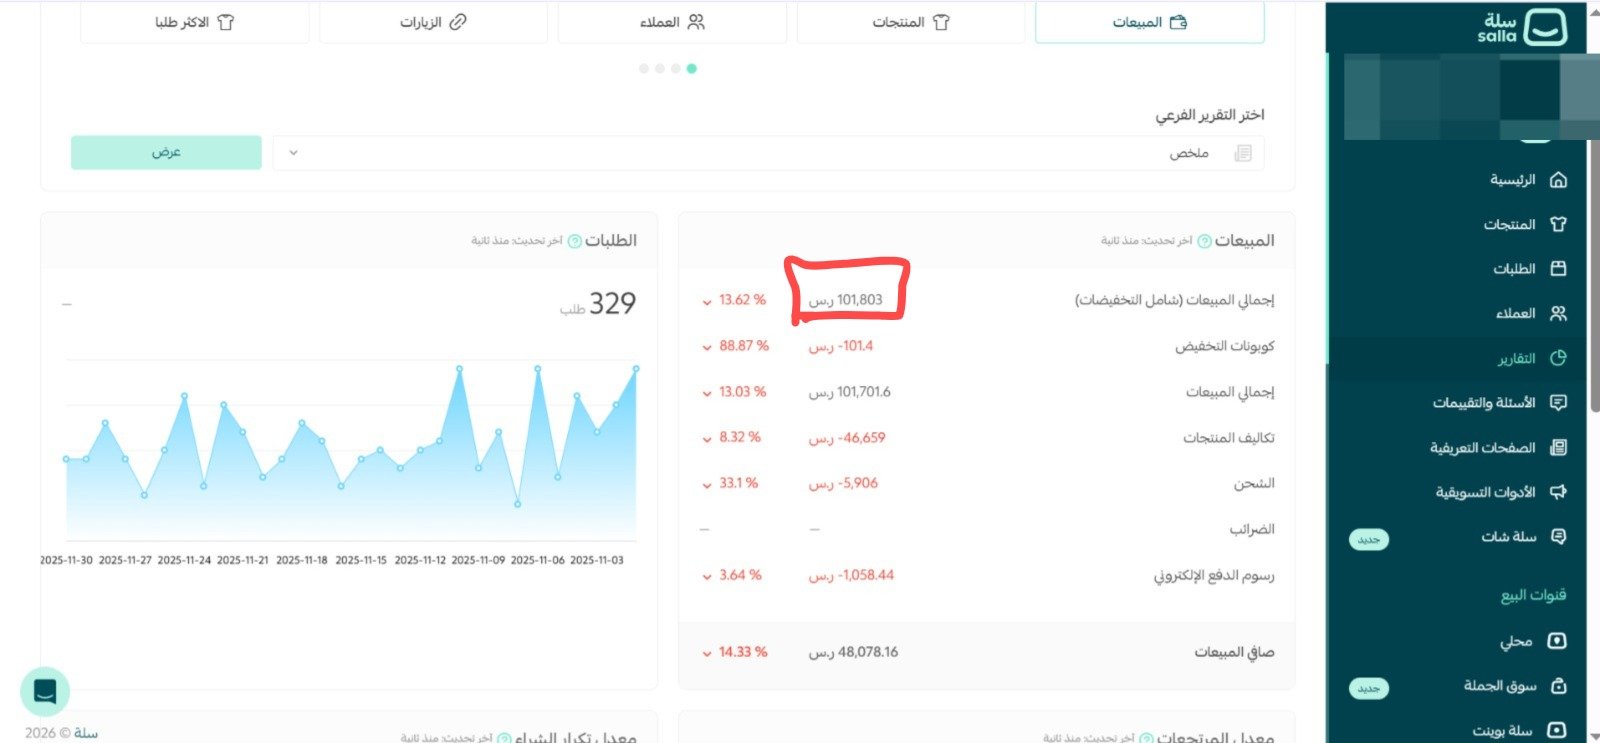Click the shirt icon in المنتجات tab
Image resolution: width=1600 pixels, height=743 pixels.
(x=941, y=22)
